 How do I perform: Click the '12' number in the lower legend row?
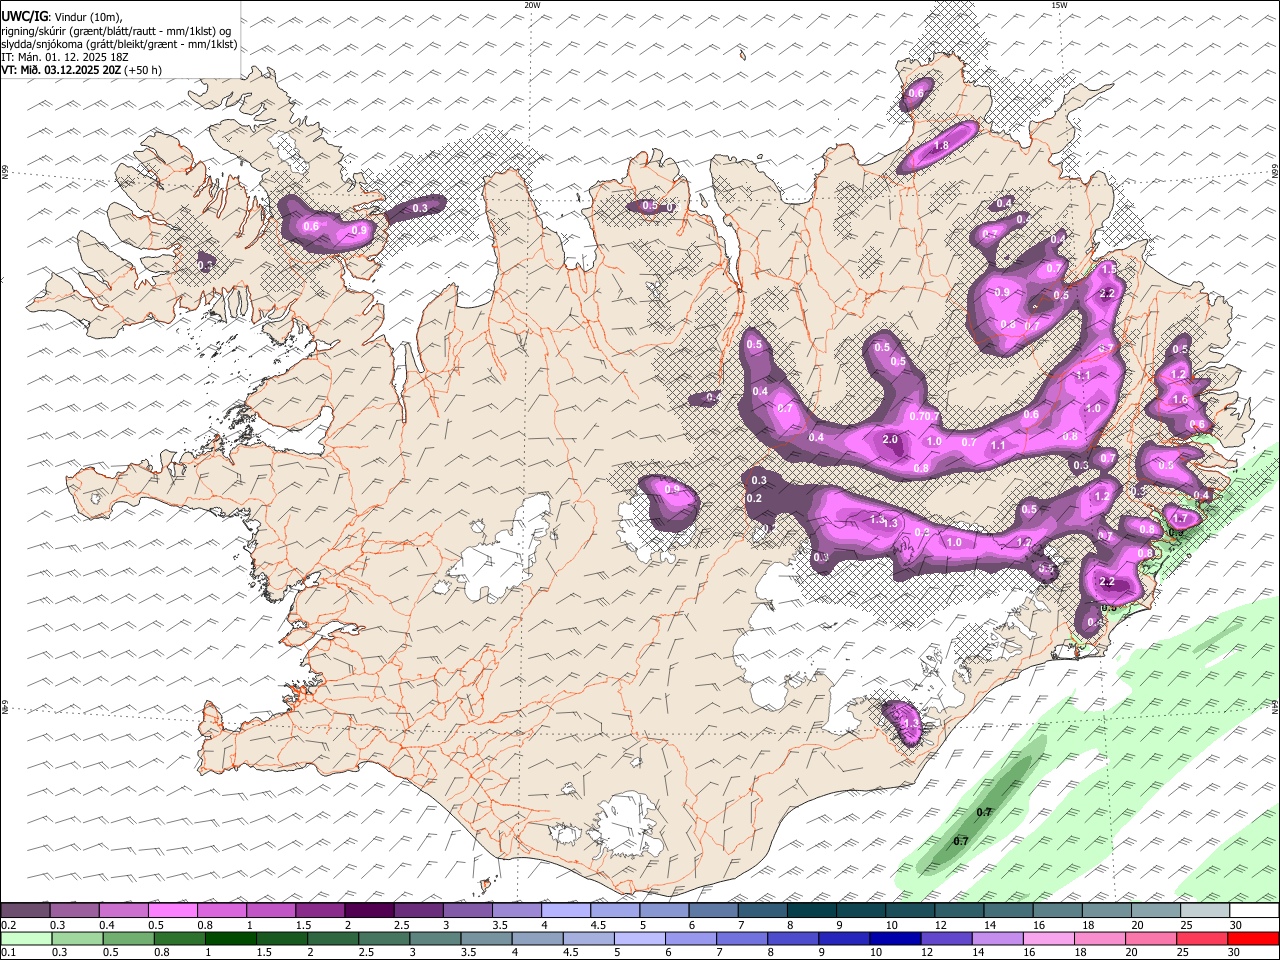click(x=927, y=954)
